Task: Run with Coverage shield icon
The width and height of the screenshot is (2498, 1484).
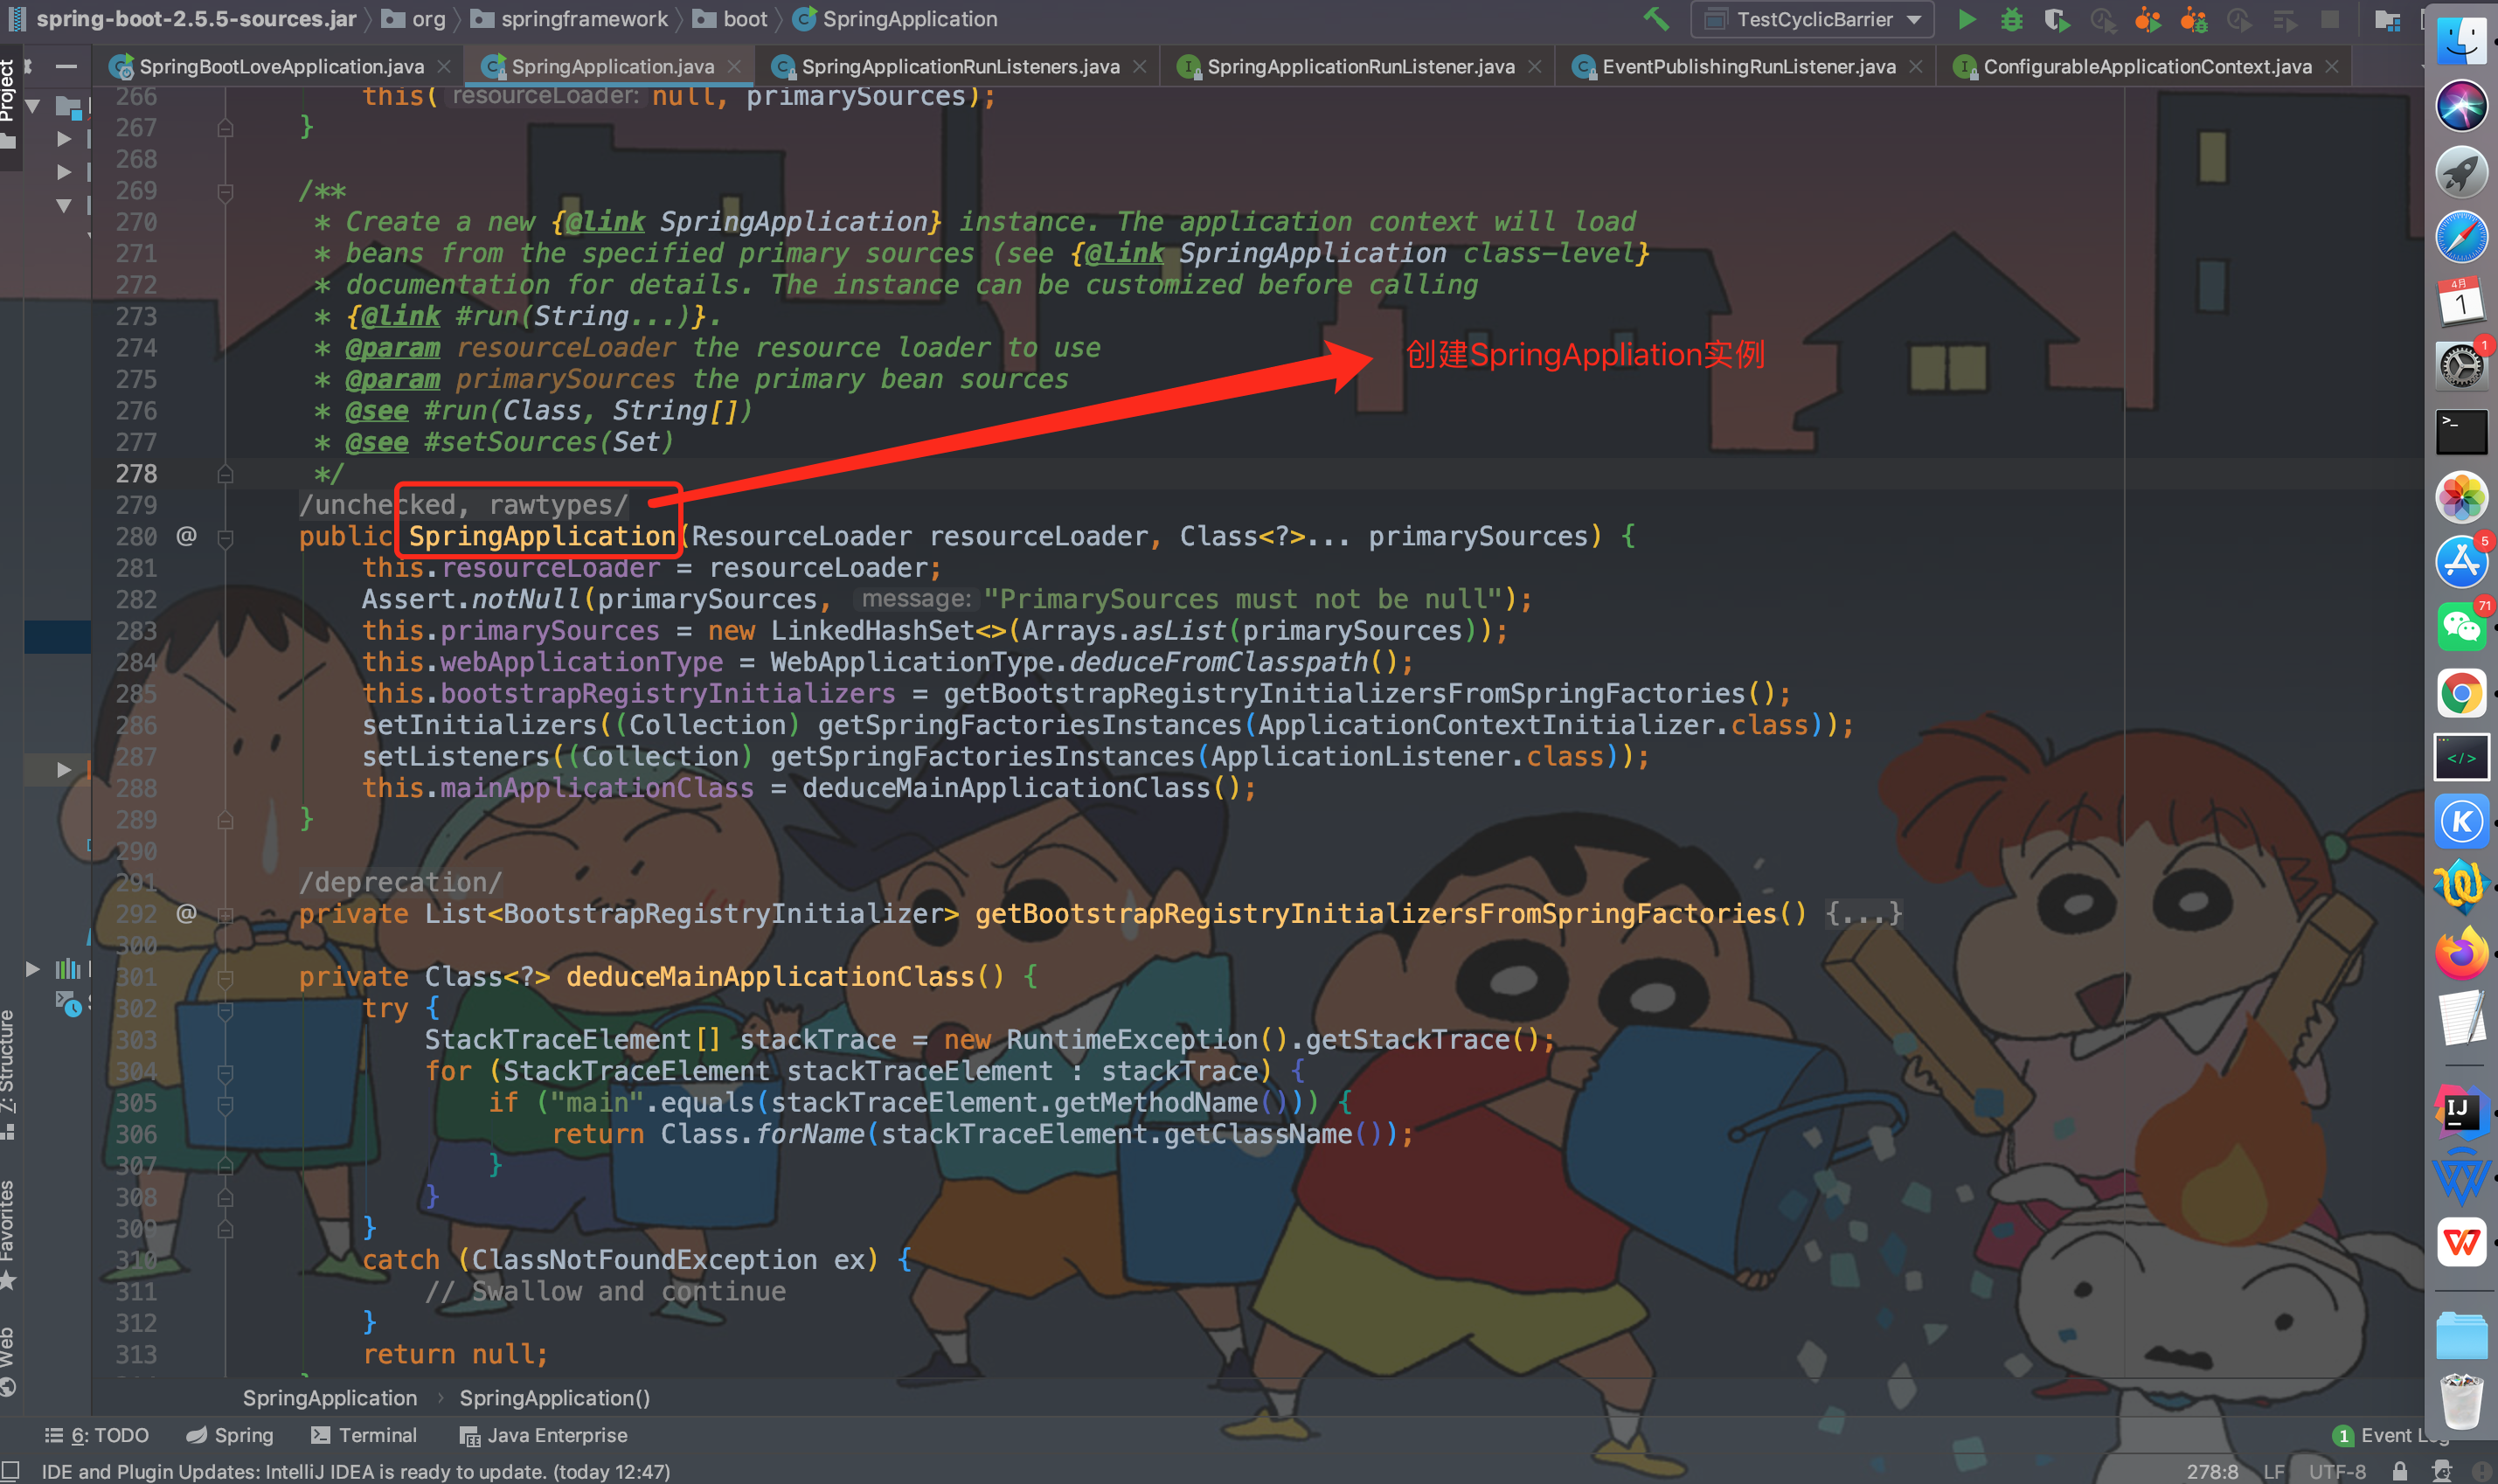Action: click(x=2056, y=19)
